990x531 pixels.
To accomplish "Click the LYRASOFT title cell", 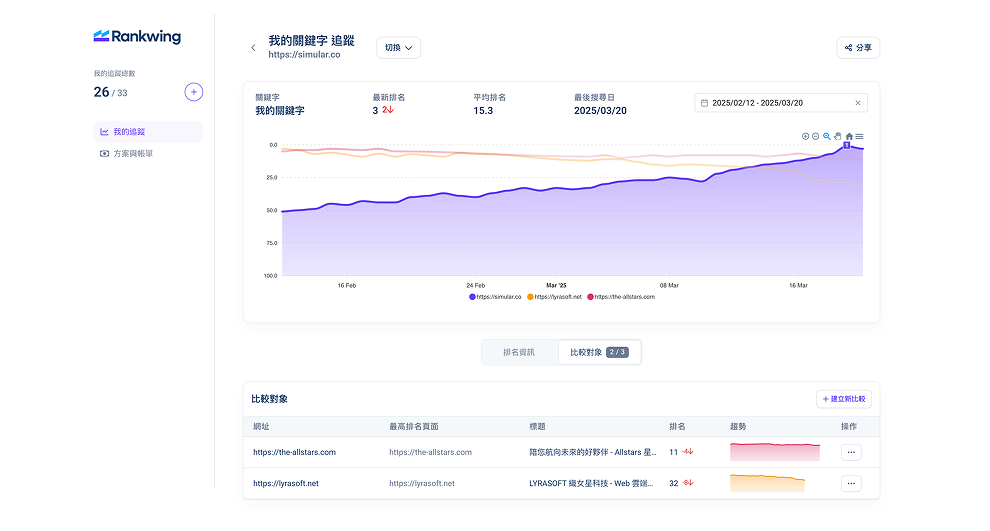I will [592, 484].
